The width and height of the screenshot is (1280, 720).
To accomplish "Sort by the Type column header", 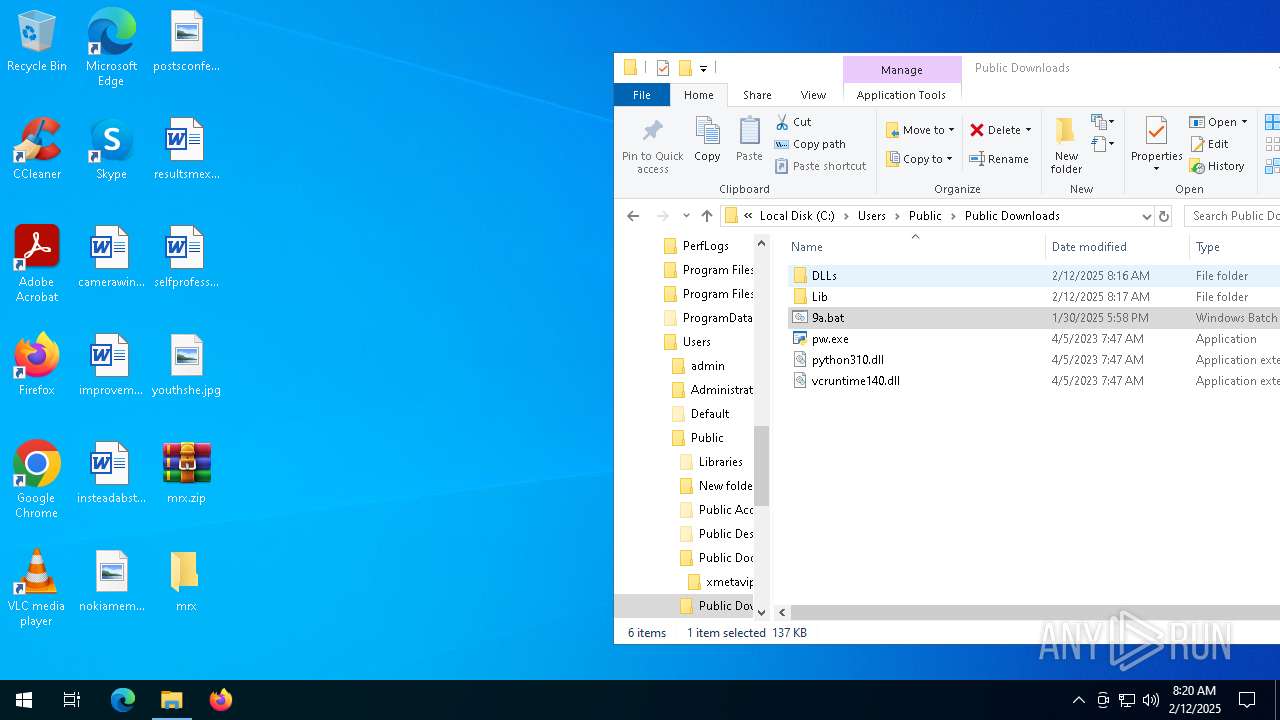I will 1235,247.
